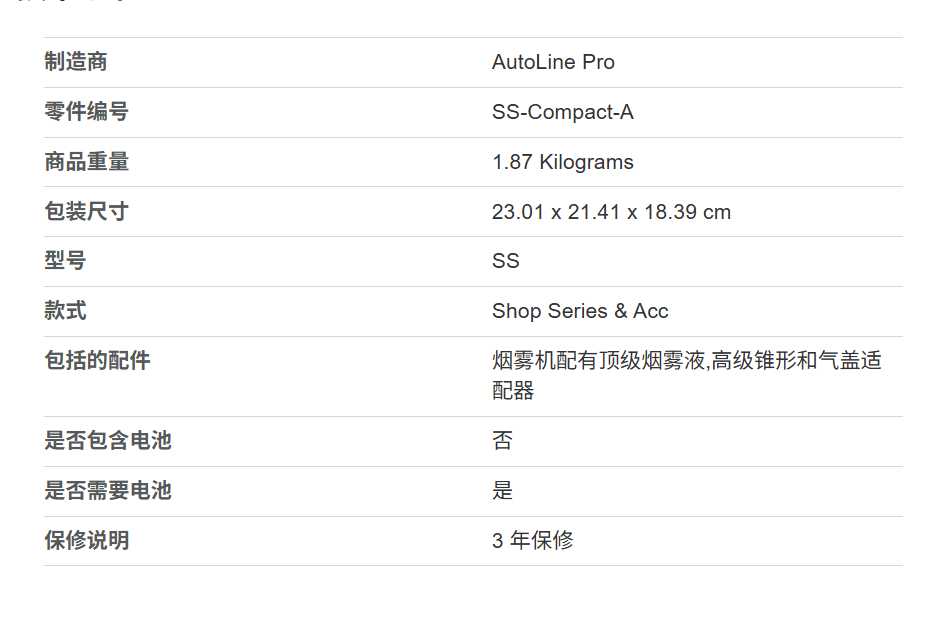Click the 商品重量 label

[x=86, y=162]
